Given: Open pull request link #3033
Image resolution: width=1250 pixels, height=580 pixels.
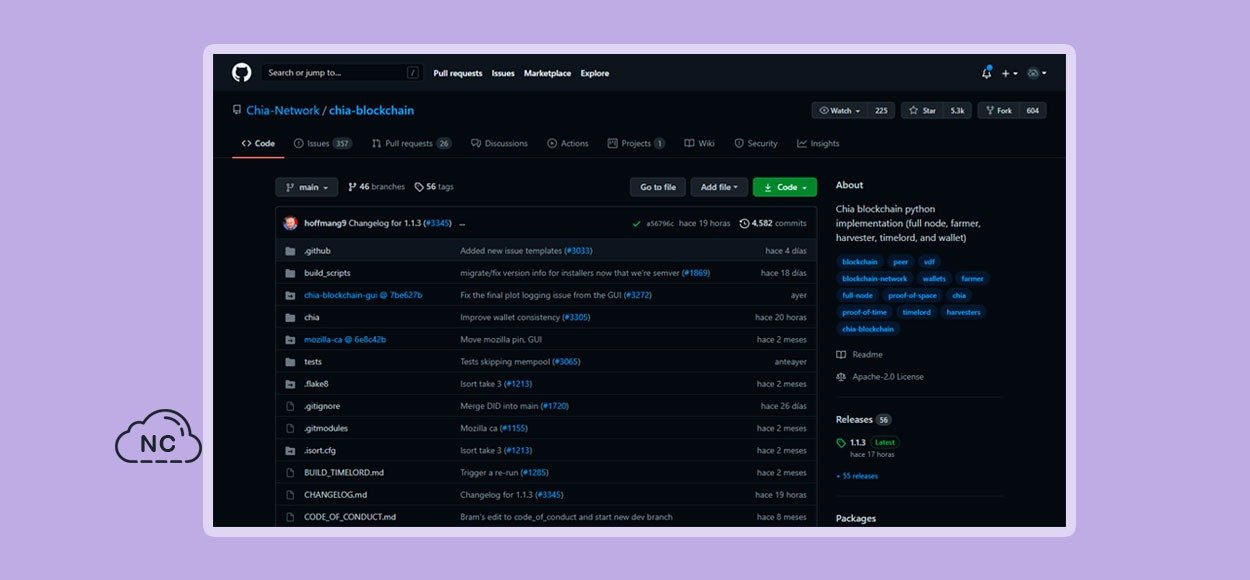Looking at the screenshot, I should click(x=578, y=251).
